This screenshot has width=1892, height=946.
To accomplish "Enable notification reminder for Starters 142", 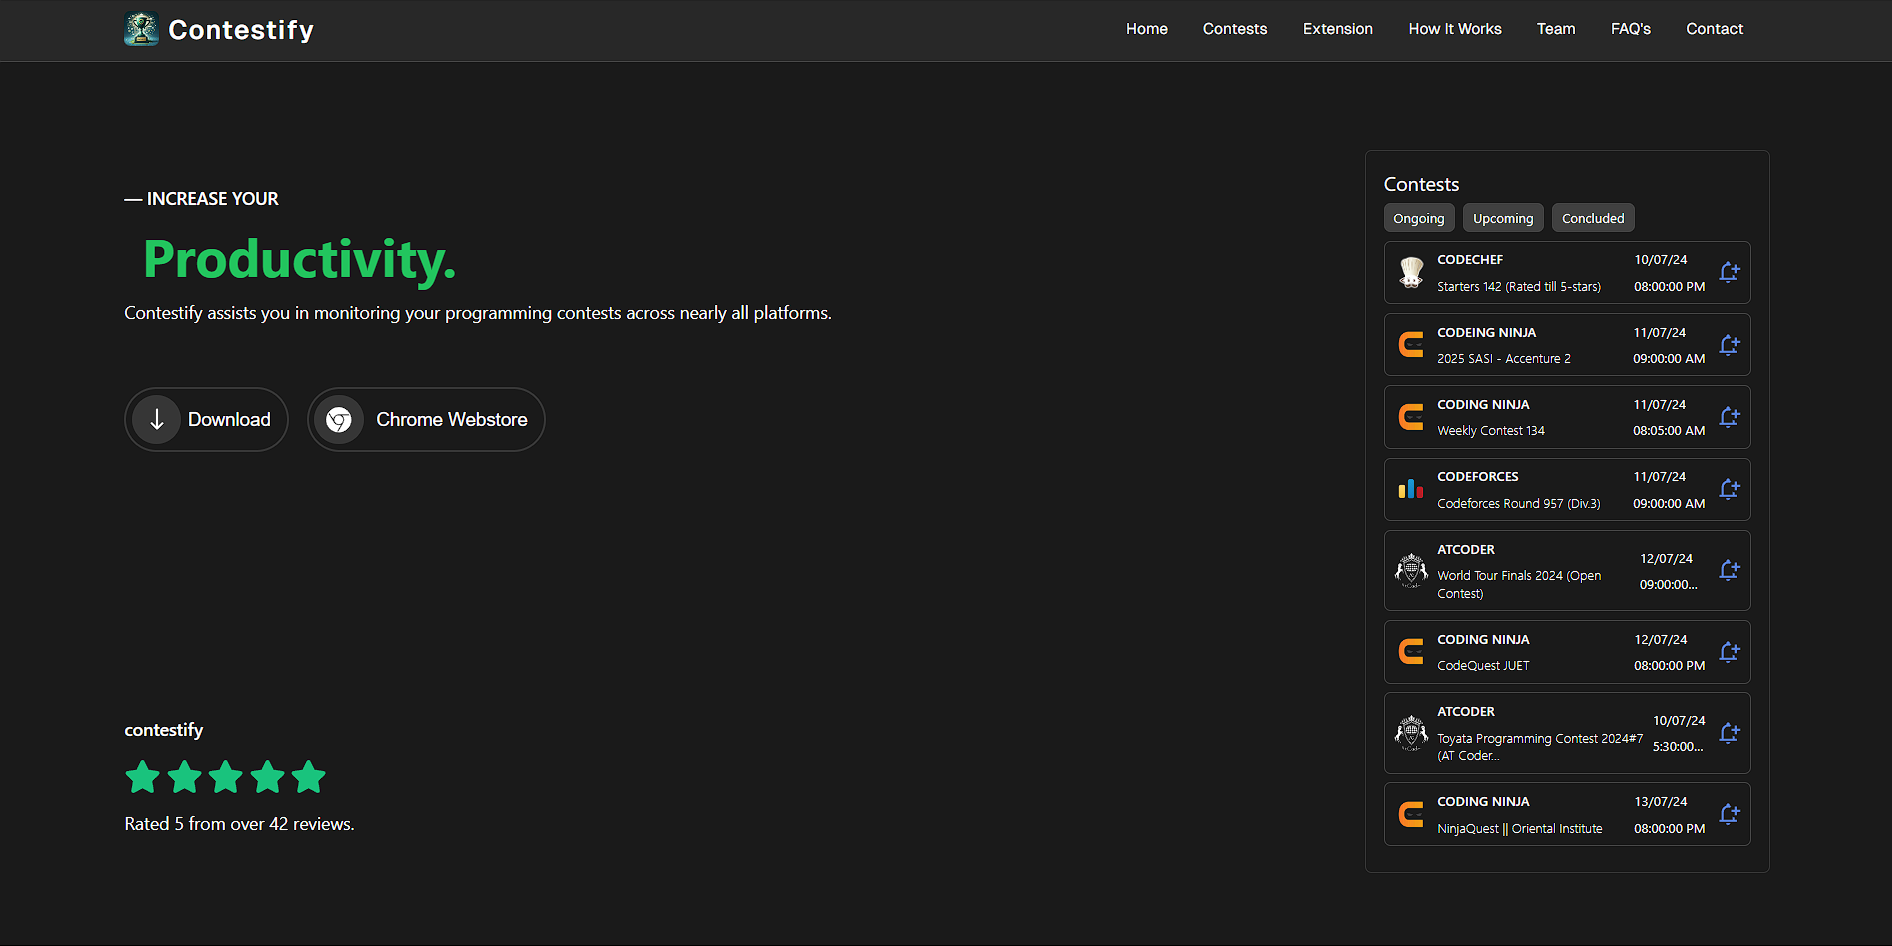I will (1730, 272).
